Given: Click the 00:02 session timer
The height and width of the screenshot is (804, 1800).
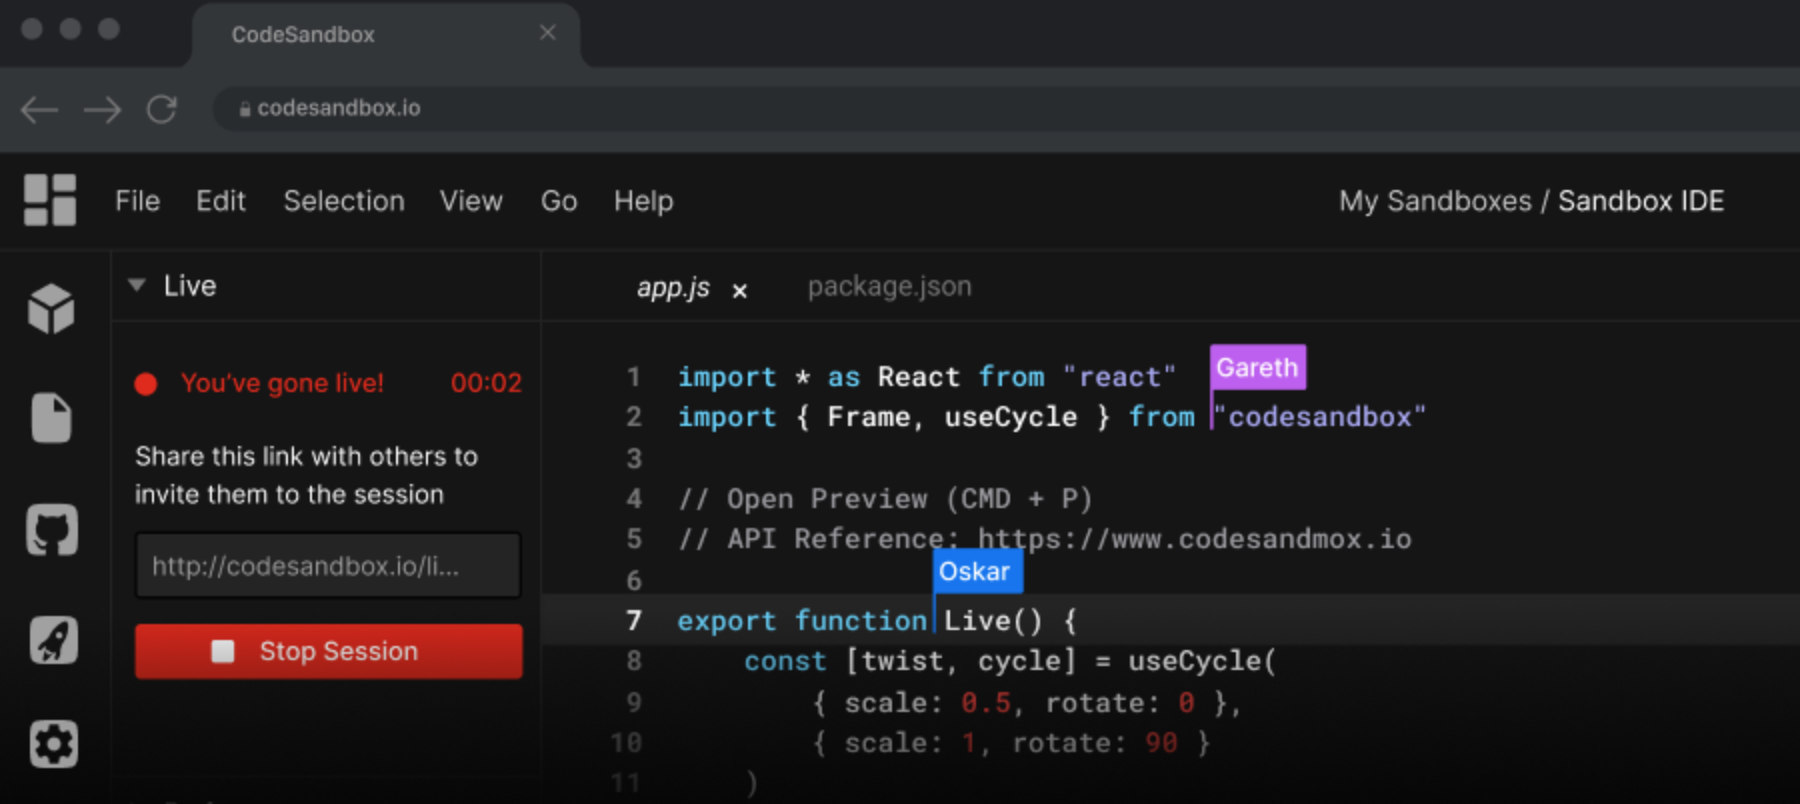Looking at the screenshot, I should pos(486,383).
